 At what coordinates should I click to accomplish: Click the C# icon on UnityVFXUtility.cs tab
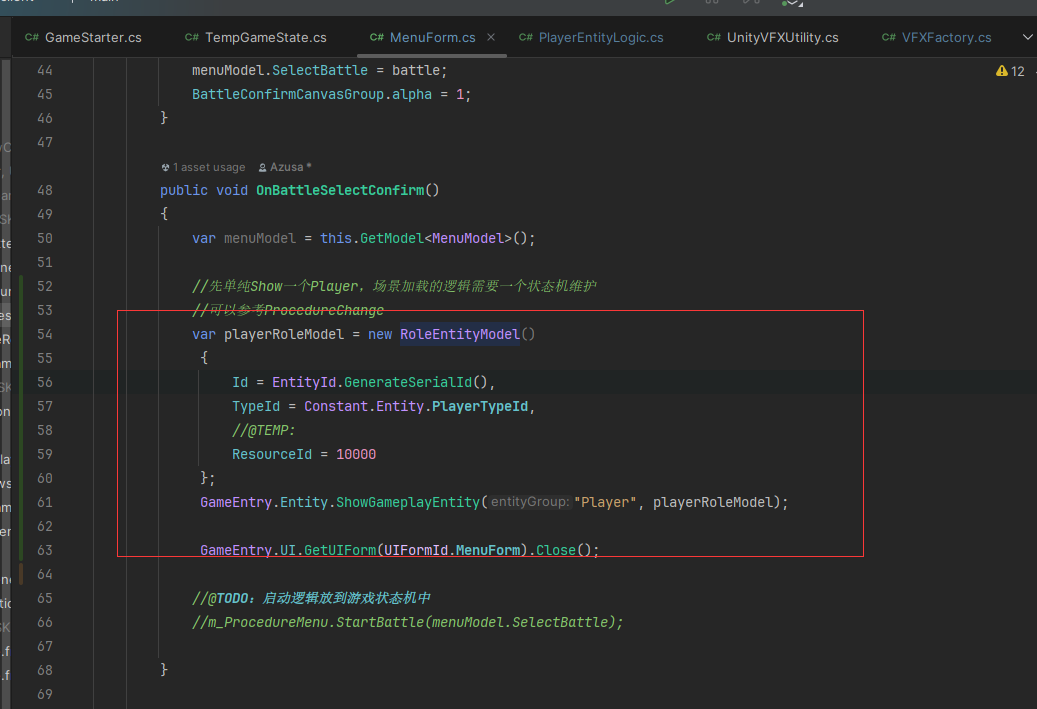(713, 38)
